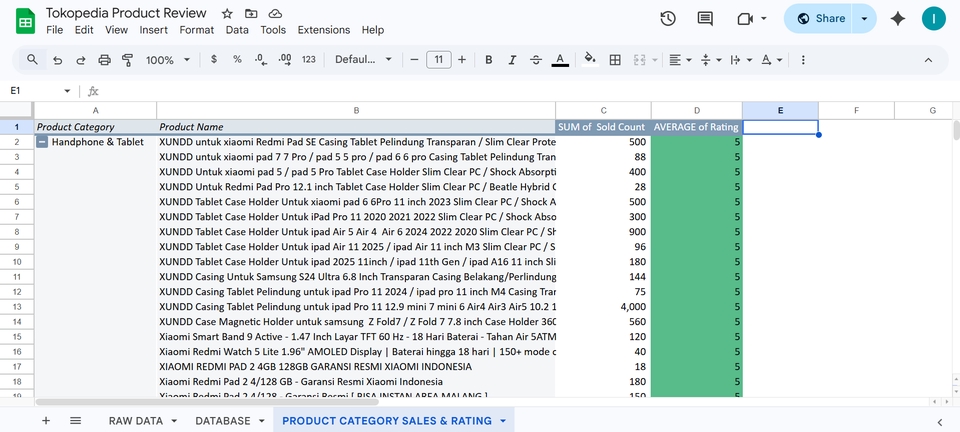Open the Data menu
960x432 pixels.
(237, 30)
